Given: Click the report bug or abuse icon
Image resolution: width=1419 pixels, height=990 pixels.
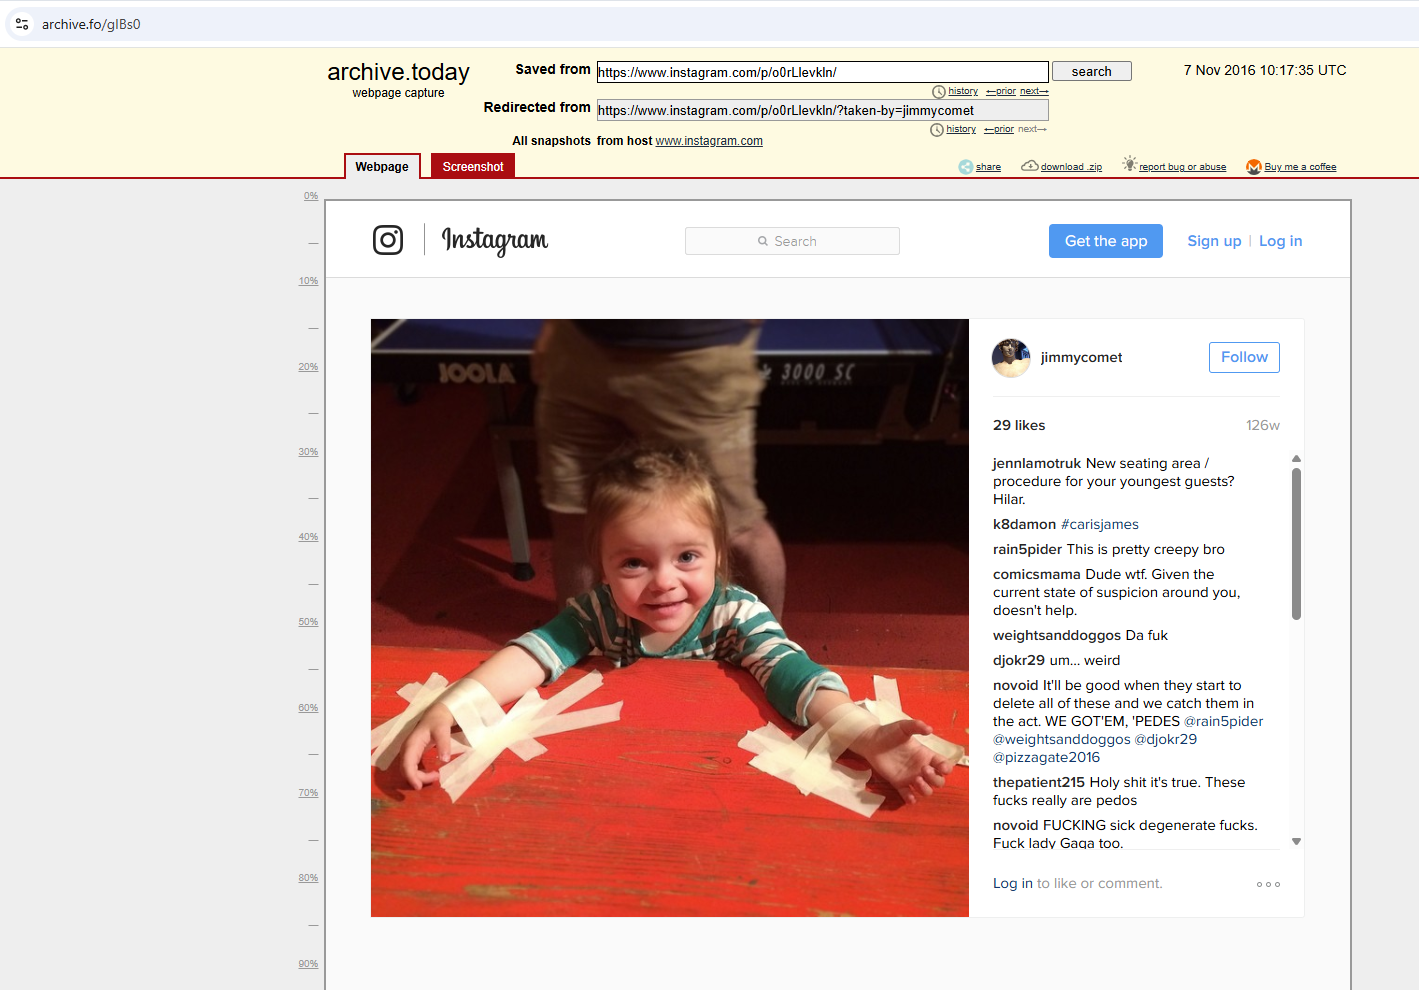Looking at the screenshot, I should point(1129,164).
